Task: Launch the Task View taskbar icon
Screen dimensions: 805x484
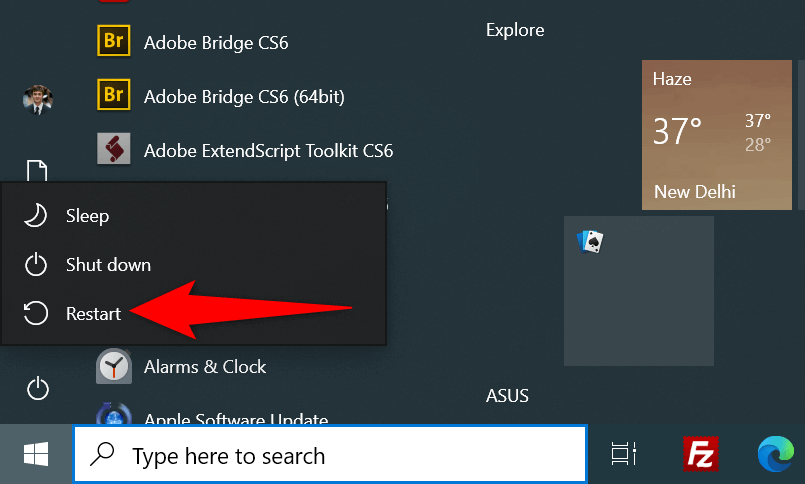Action: pos(625,456)
